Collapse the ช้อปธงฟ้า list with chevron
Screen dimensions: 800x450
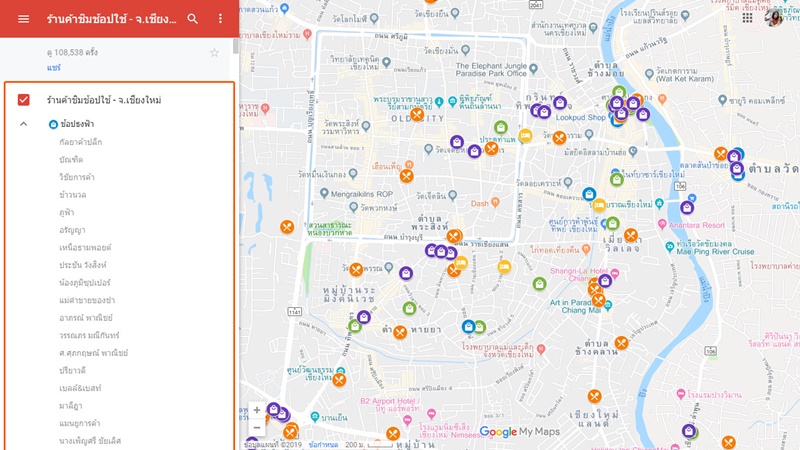coord(23,124)
